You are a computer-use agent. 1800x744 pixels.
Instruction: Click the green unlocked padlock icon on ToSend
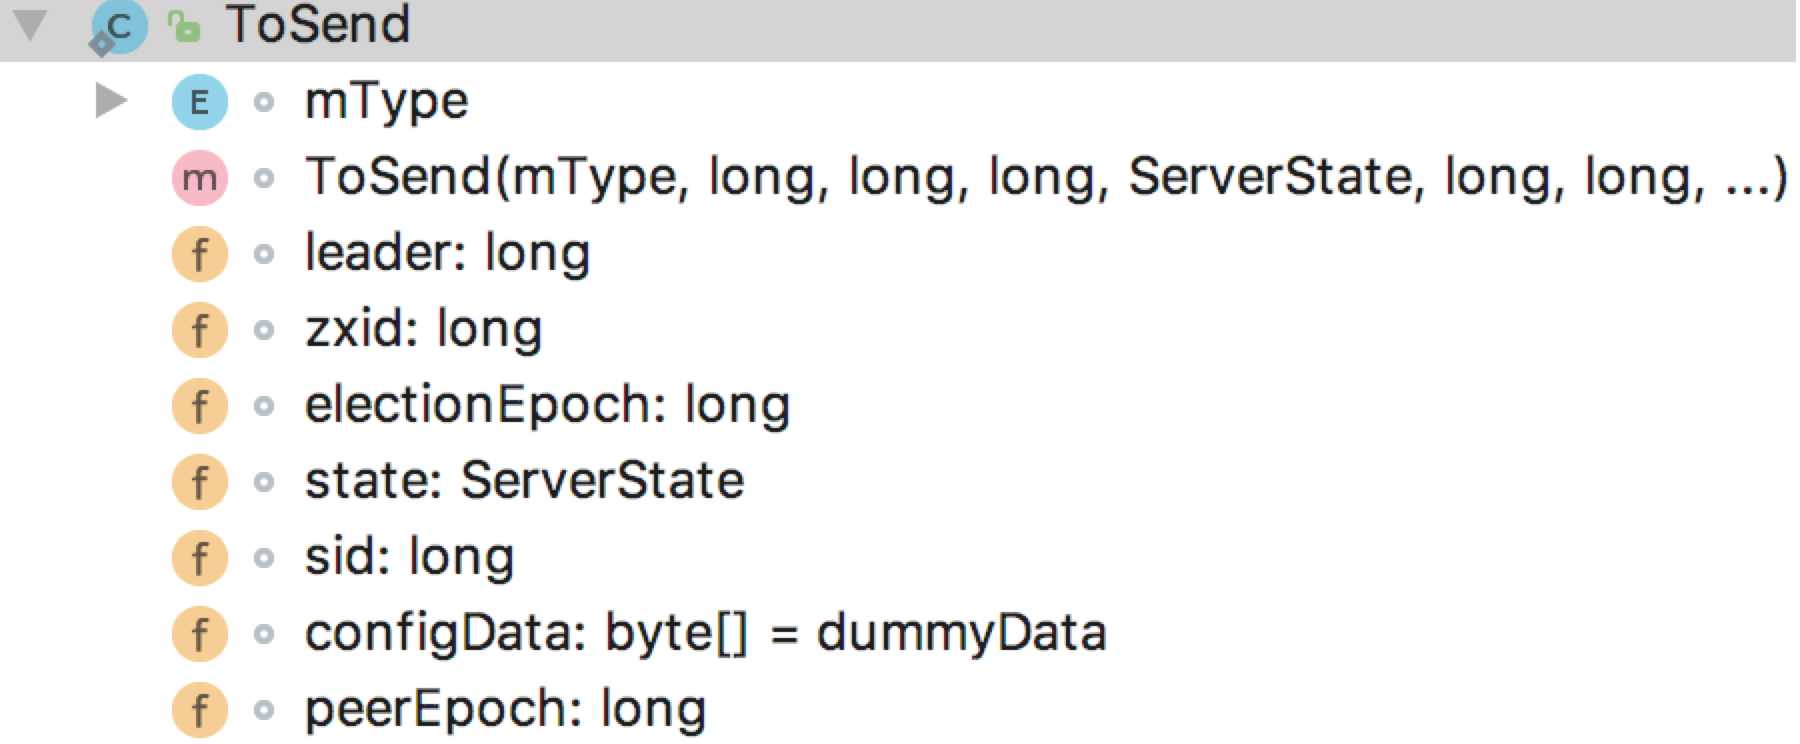click(184, 26)
